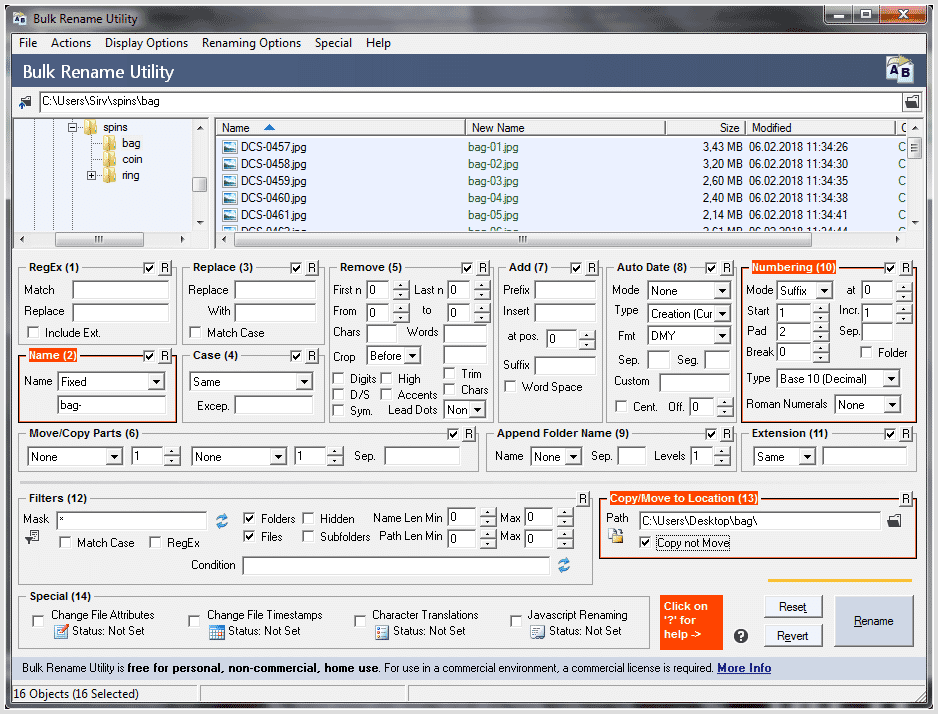Click the Change File Timestamps calendar icon
This screenshot has width=938, height=714.
[x=217, y=631]
